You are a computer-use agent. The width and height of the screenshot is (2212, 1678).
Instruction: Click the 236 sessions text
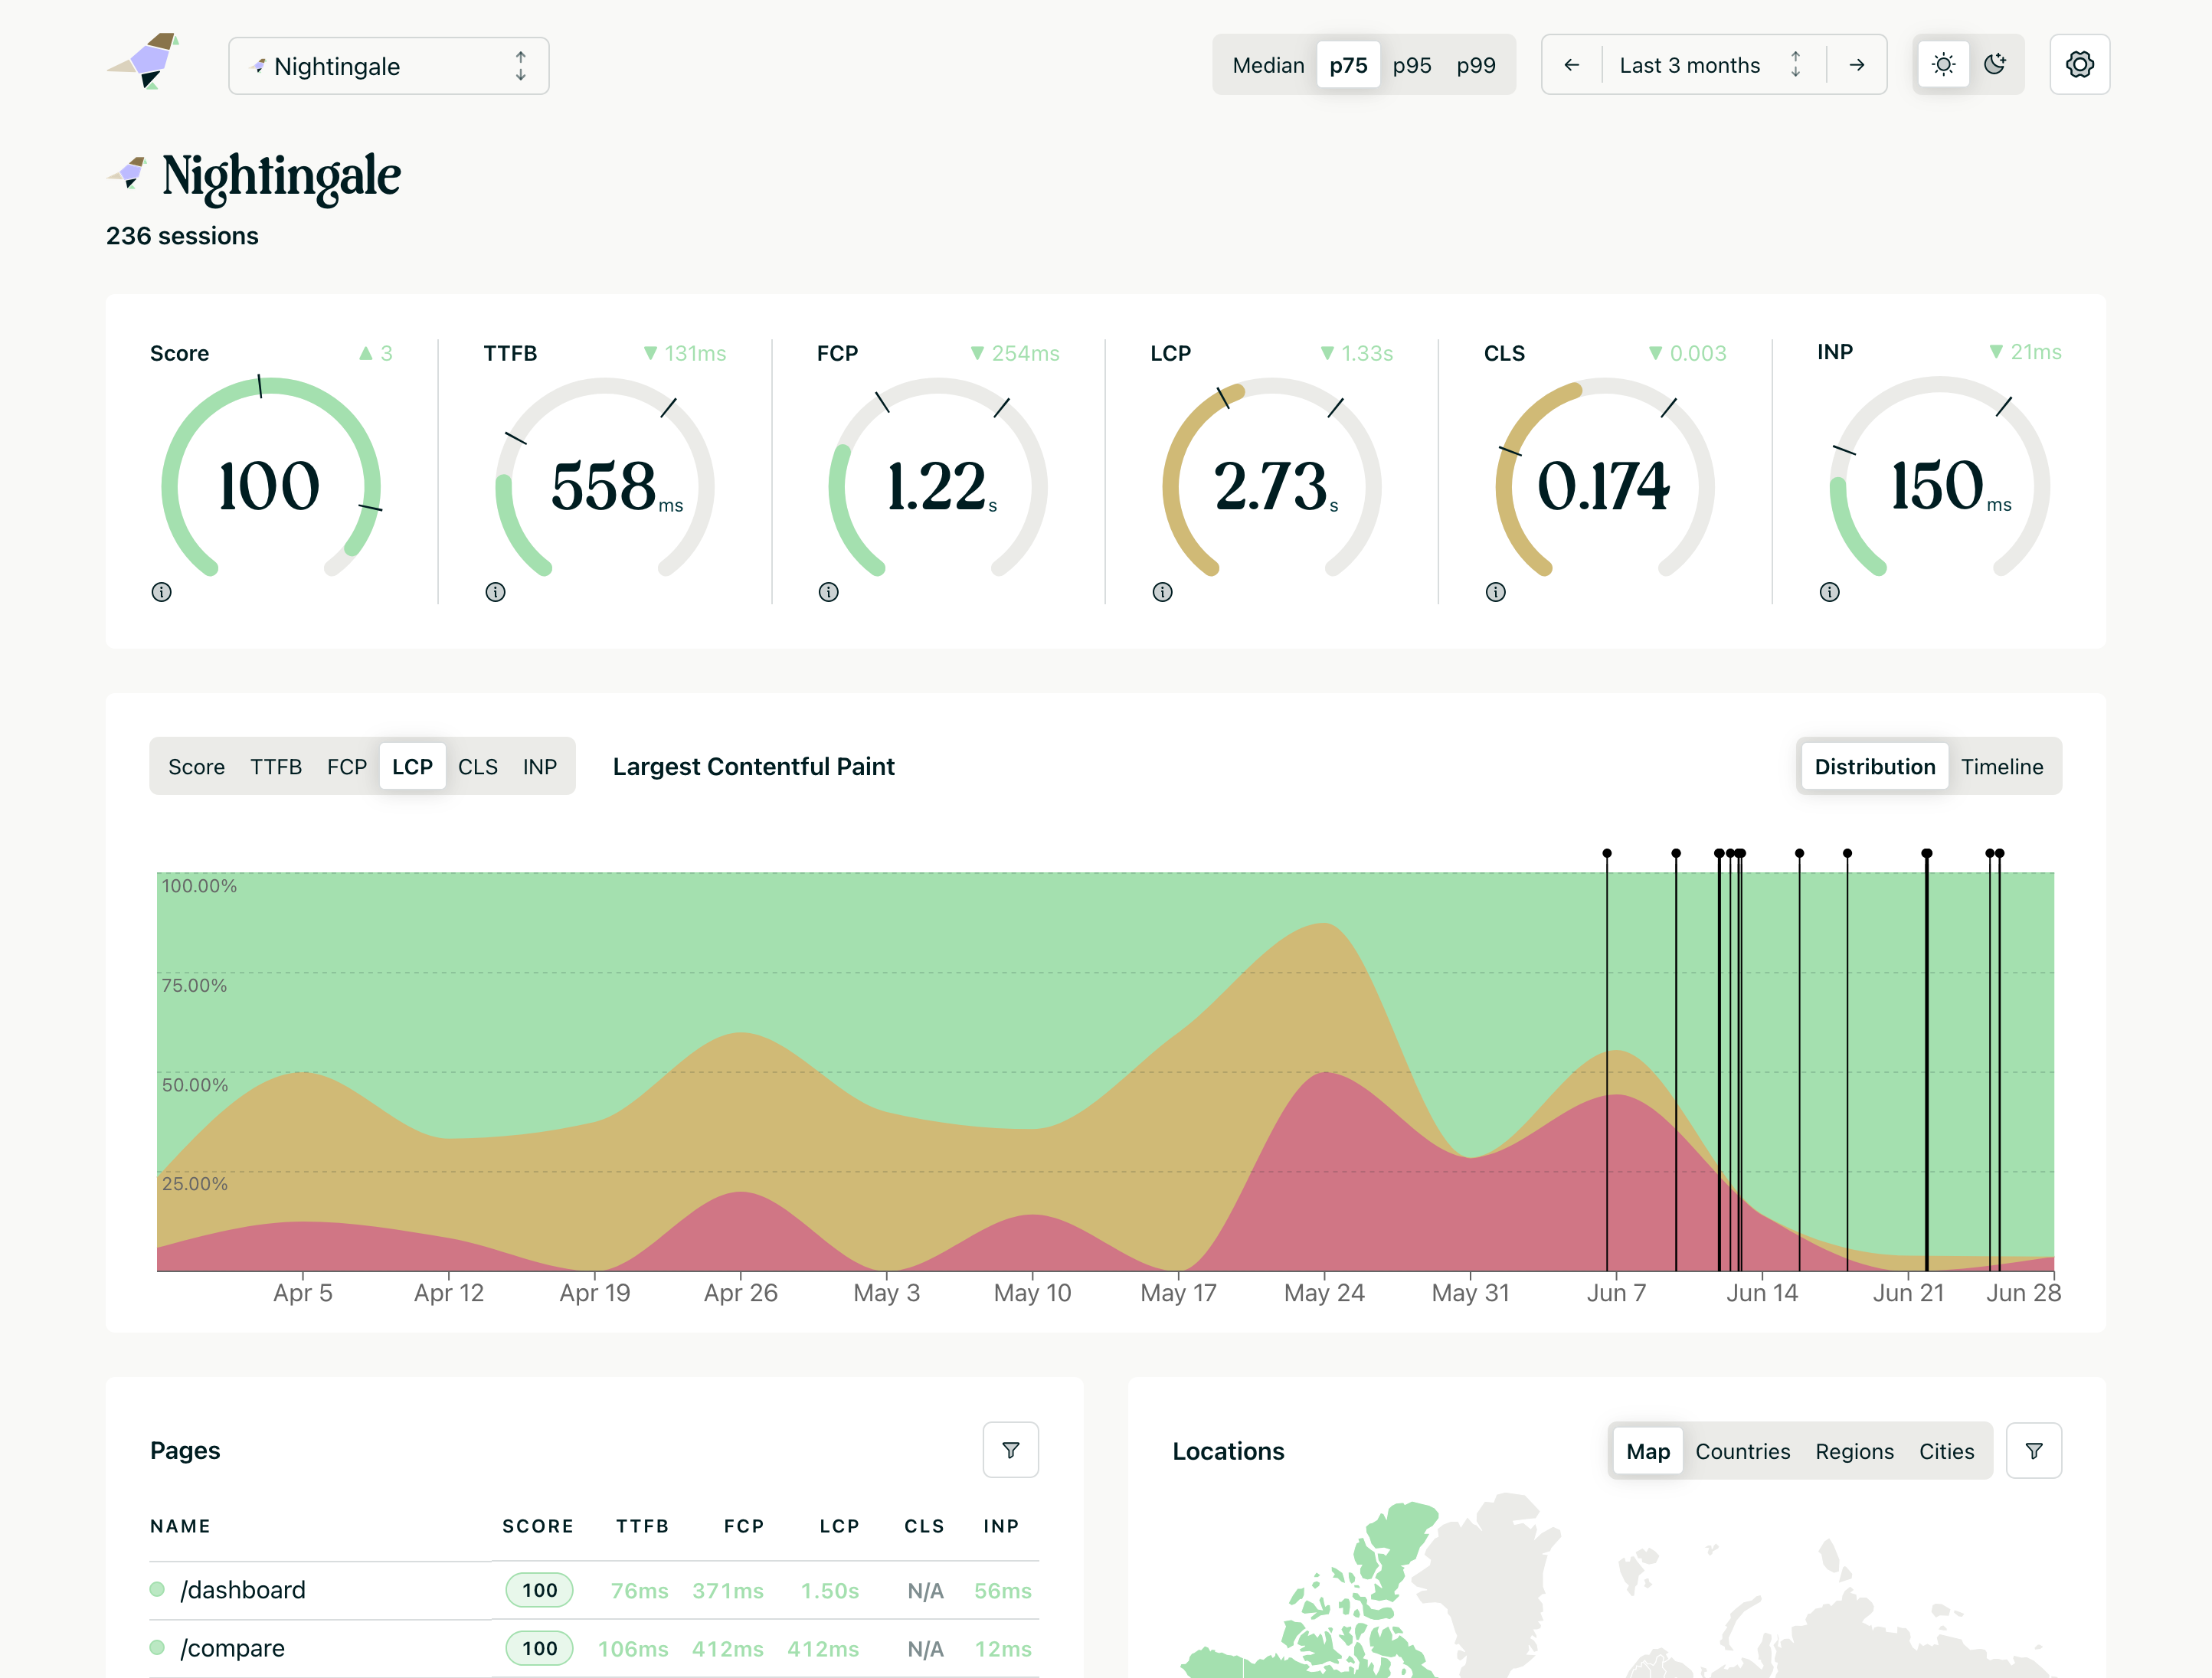(x=182, y=236)
